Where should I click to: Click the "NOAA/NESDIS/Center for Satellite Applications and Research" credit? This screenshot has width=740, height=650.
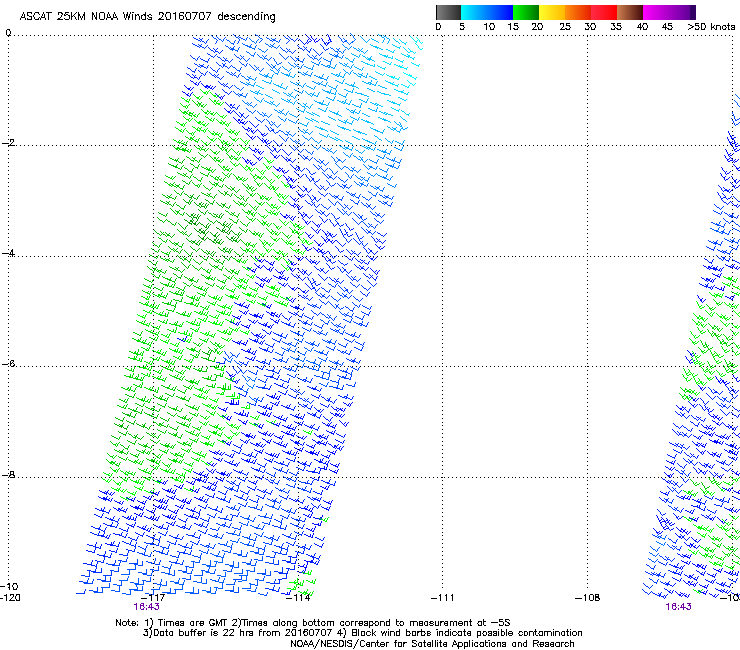(x=432, y=644)
